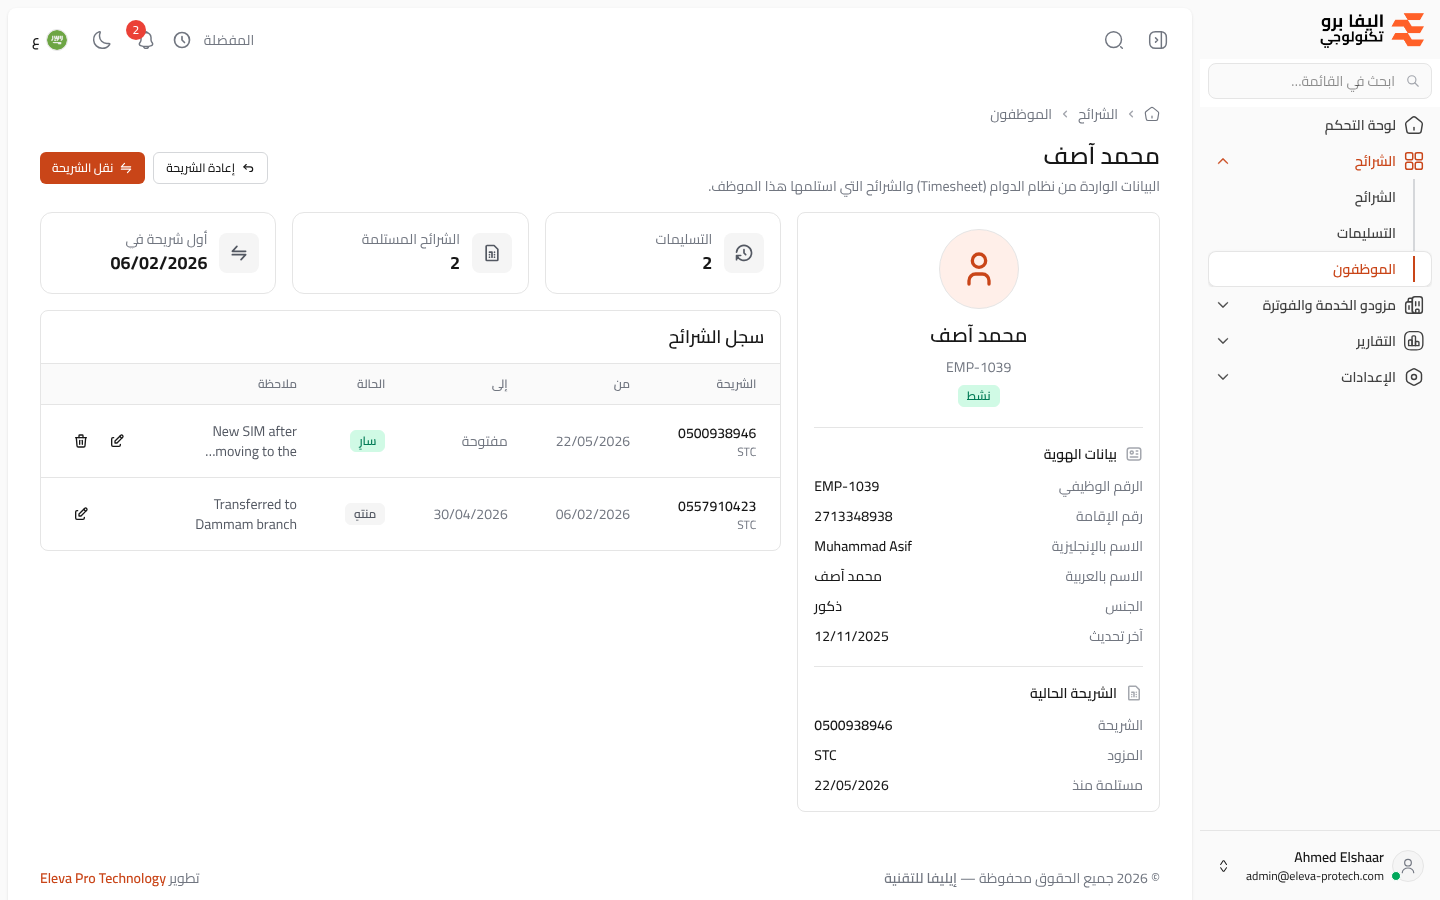1440x900 pixels.
Task: Go to الموظفون breadcrumb link
Action: [1021, 114]
